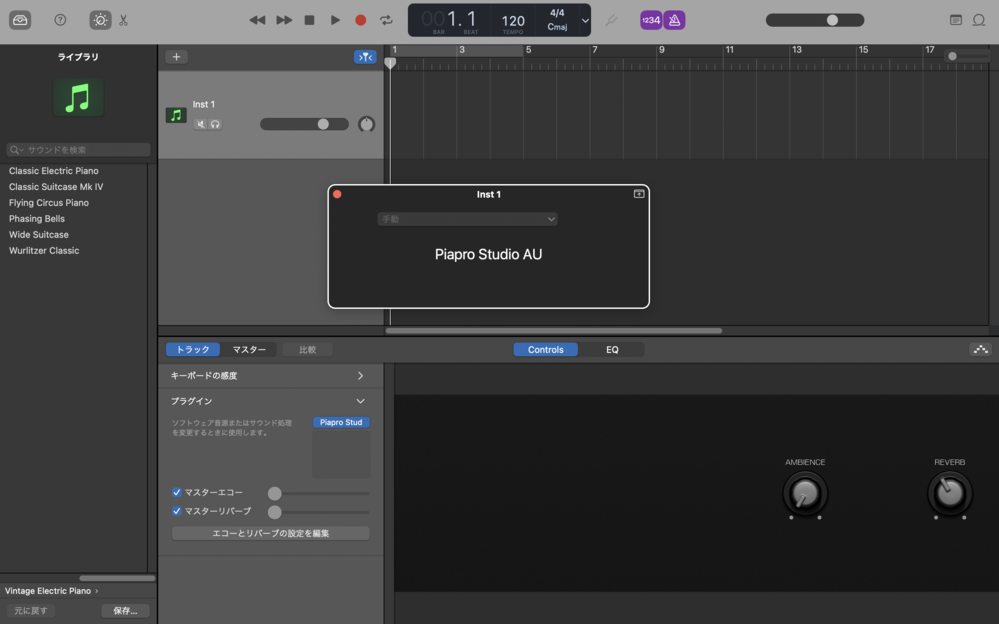Switch to the マスター tab
The height and width of the screenshot is (624, 999).
coord(249,349)
